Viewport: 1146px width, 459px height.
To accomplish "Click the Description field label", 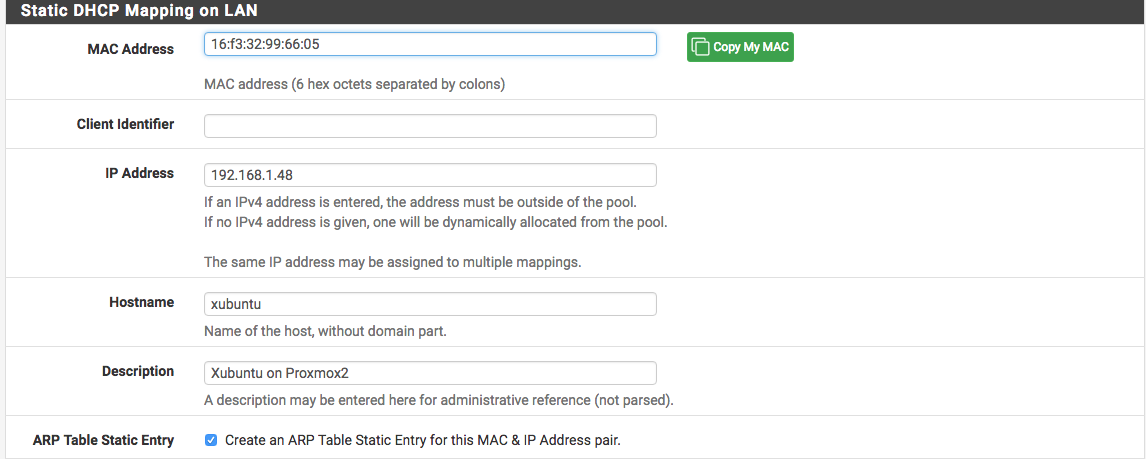I will pyautogui.click(x=138, y=371).
